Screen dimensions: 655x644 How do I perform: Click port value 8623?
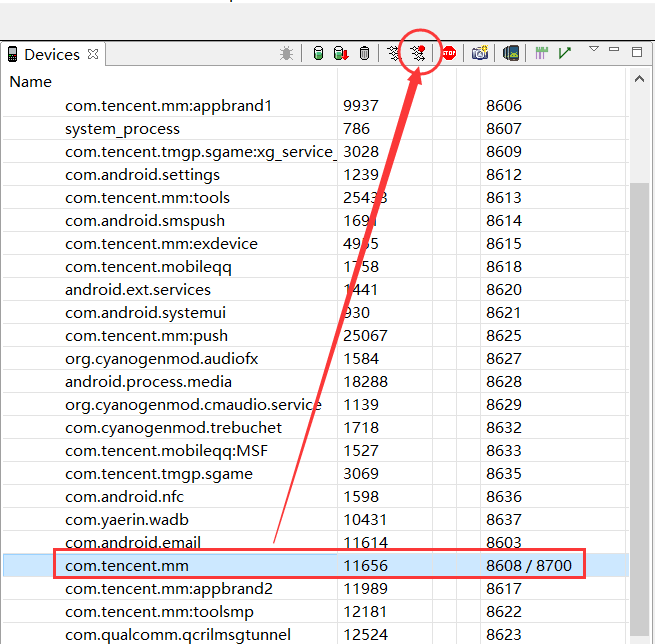[504, 634]
